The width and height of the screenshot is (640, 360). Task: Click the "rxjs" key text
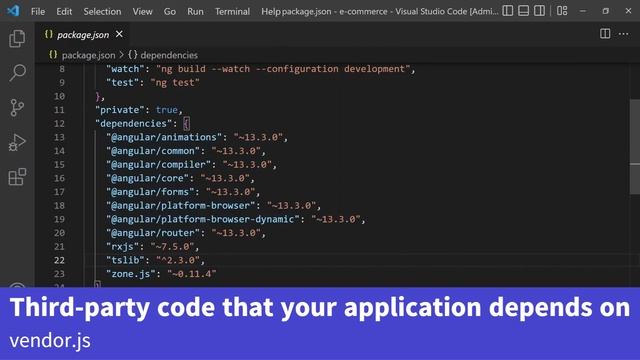[x=122, y=247]
